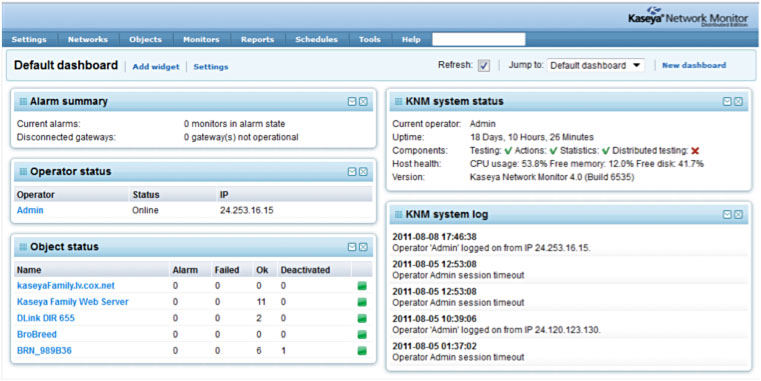Click green status icon for DLink DIR 655
The height and width of the screenshot is (381, 761).
click(x=362, y=318)
